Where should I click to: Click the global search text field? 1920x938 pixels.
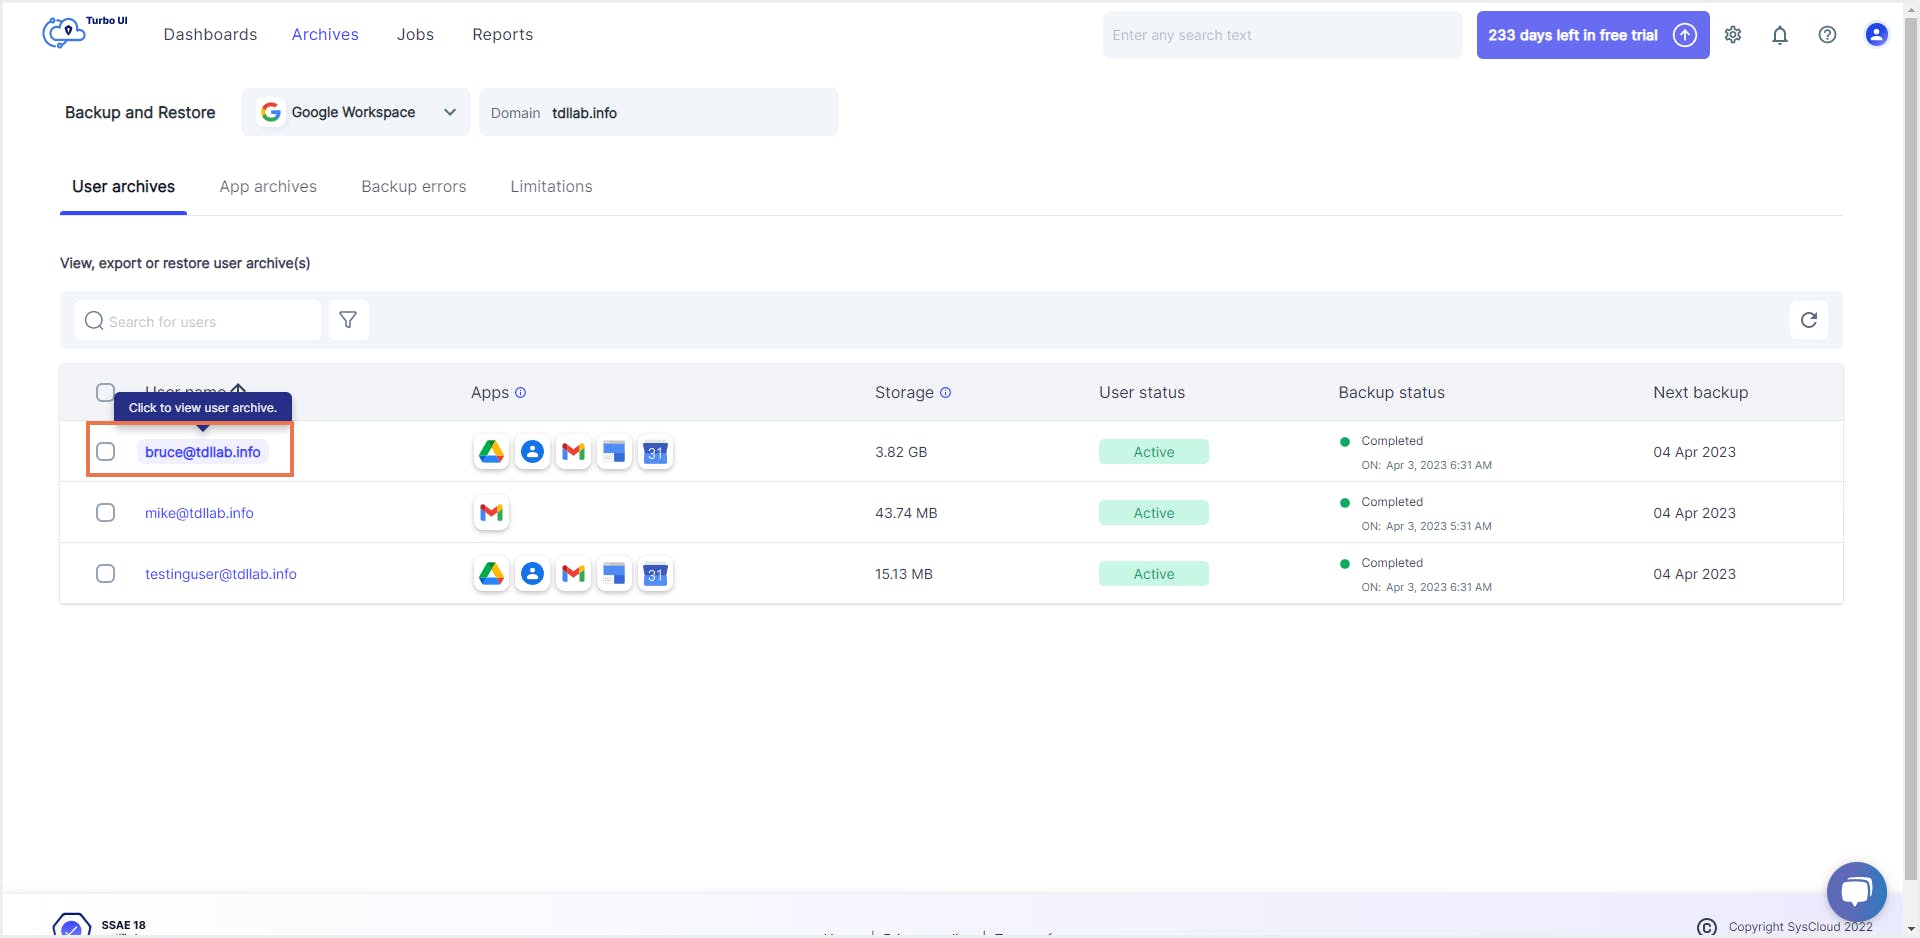point(1282,35)
